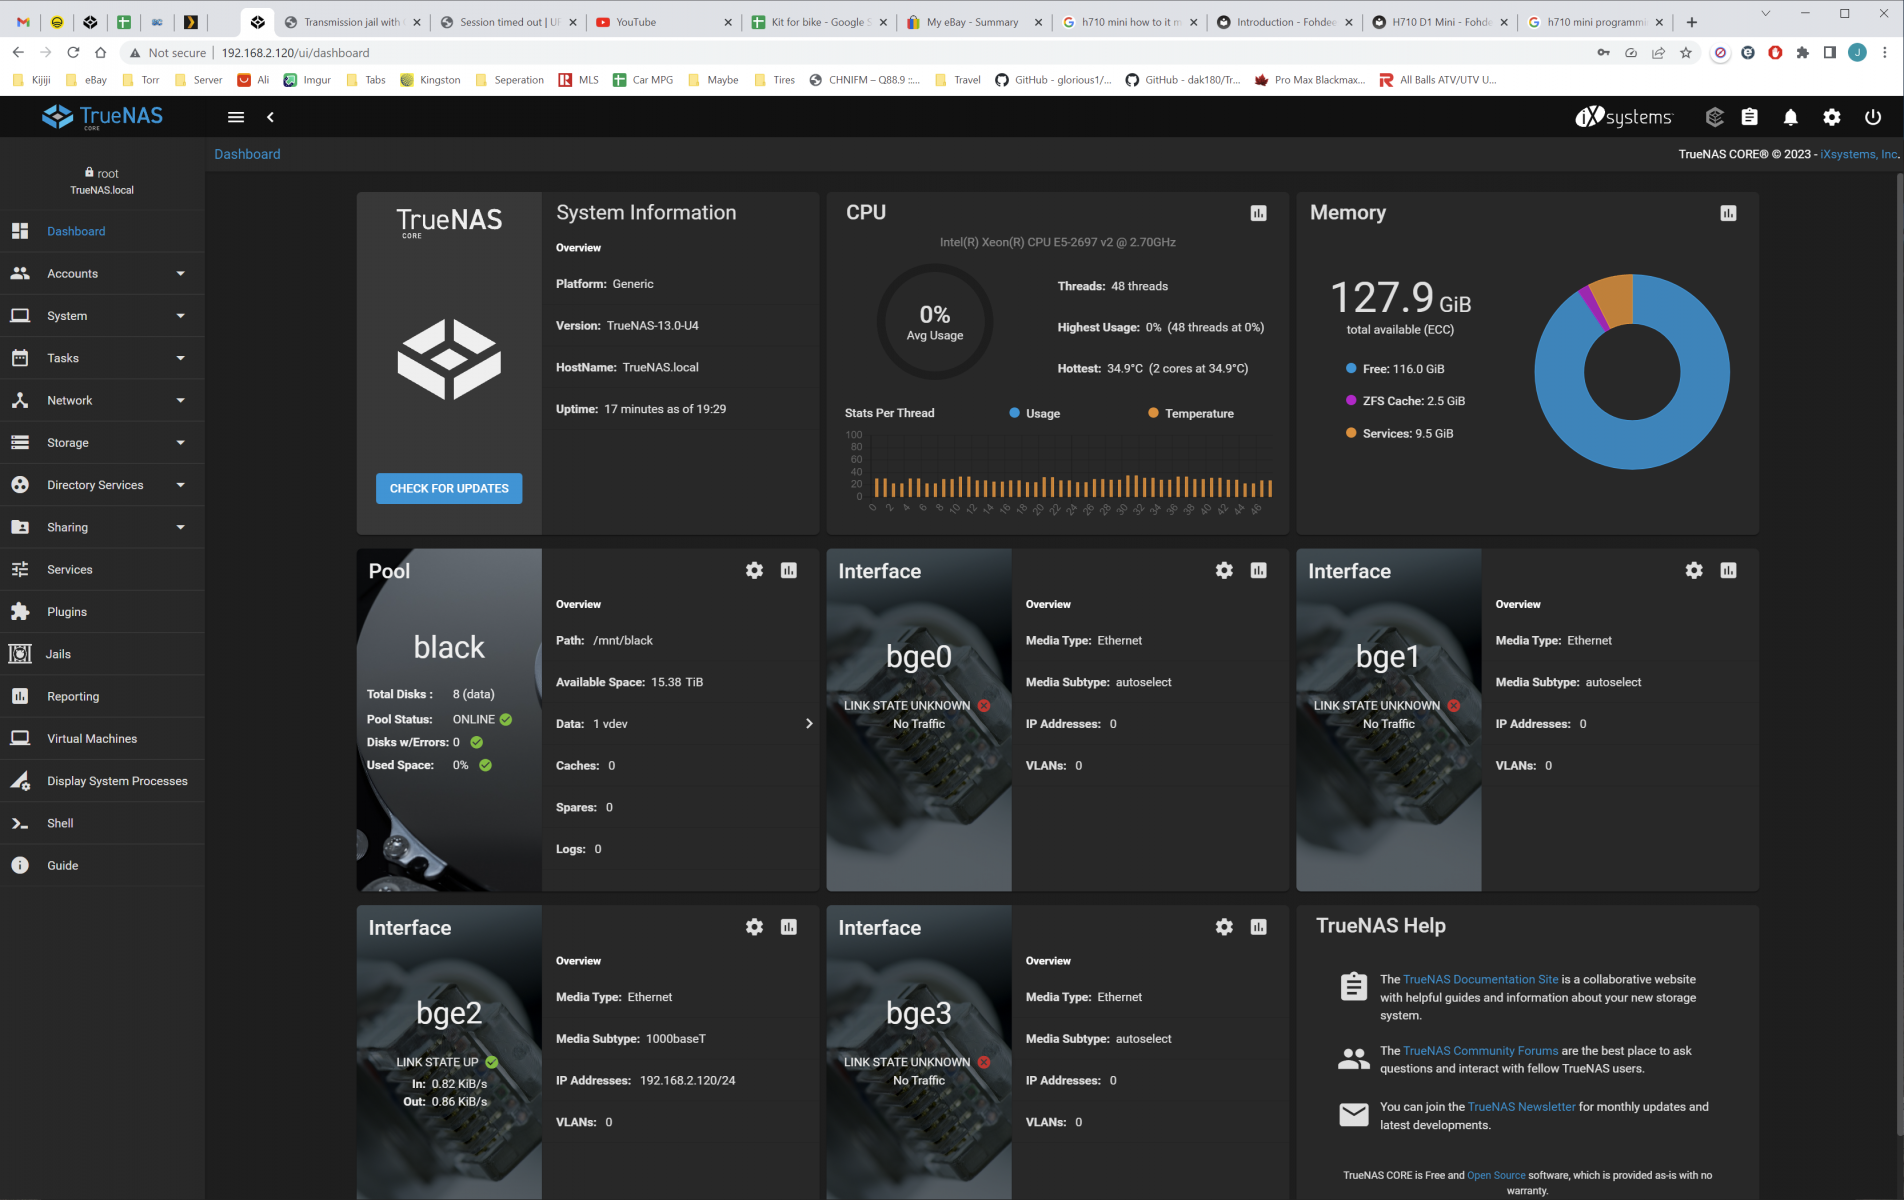Expand the Tasks sidebar menu
The height and width of the screenshot is (1200, 1904).
pos(102,358)
